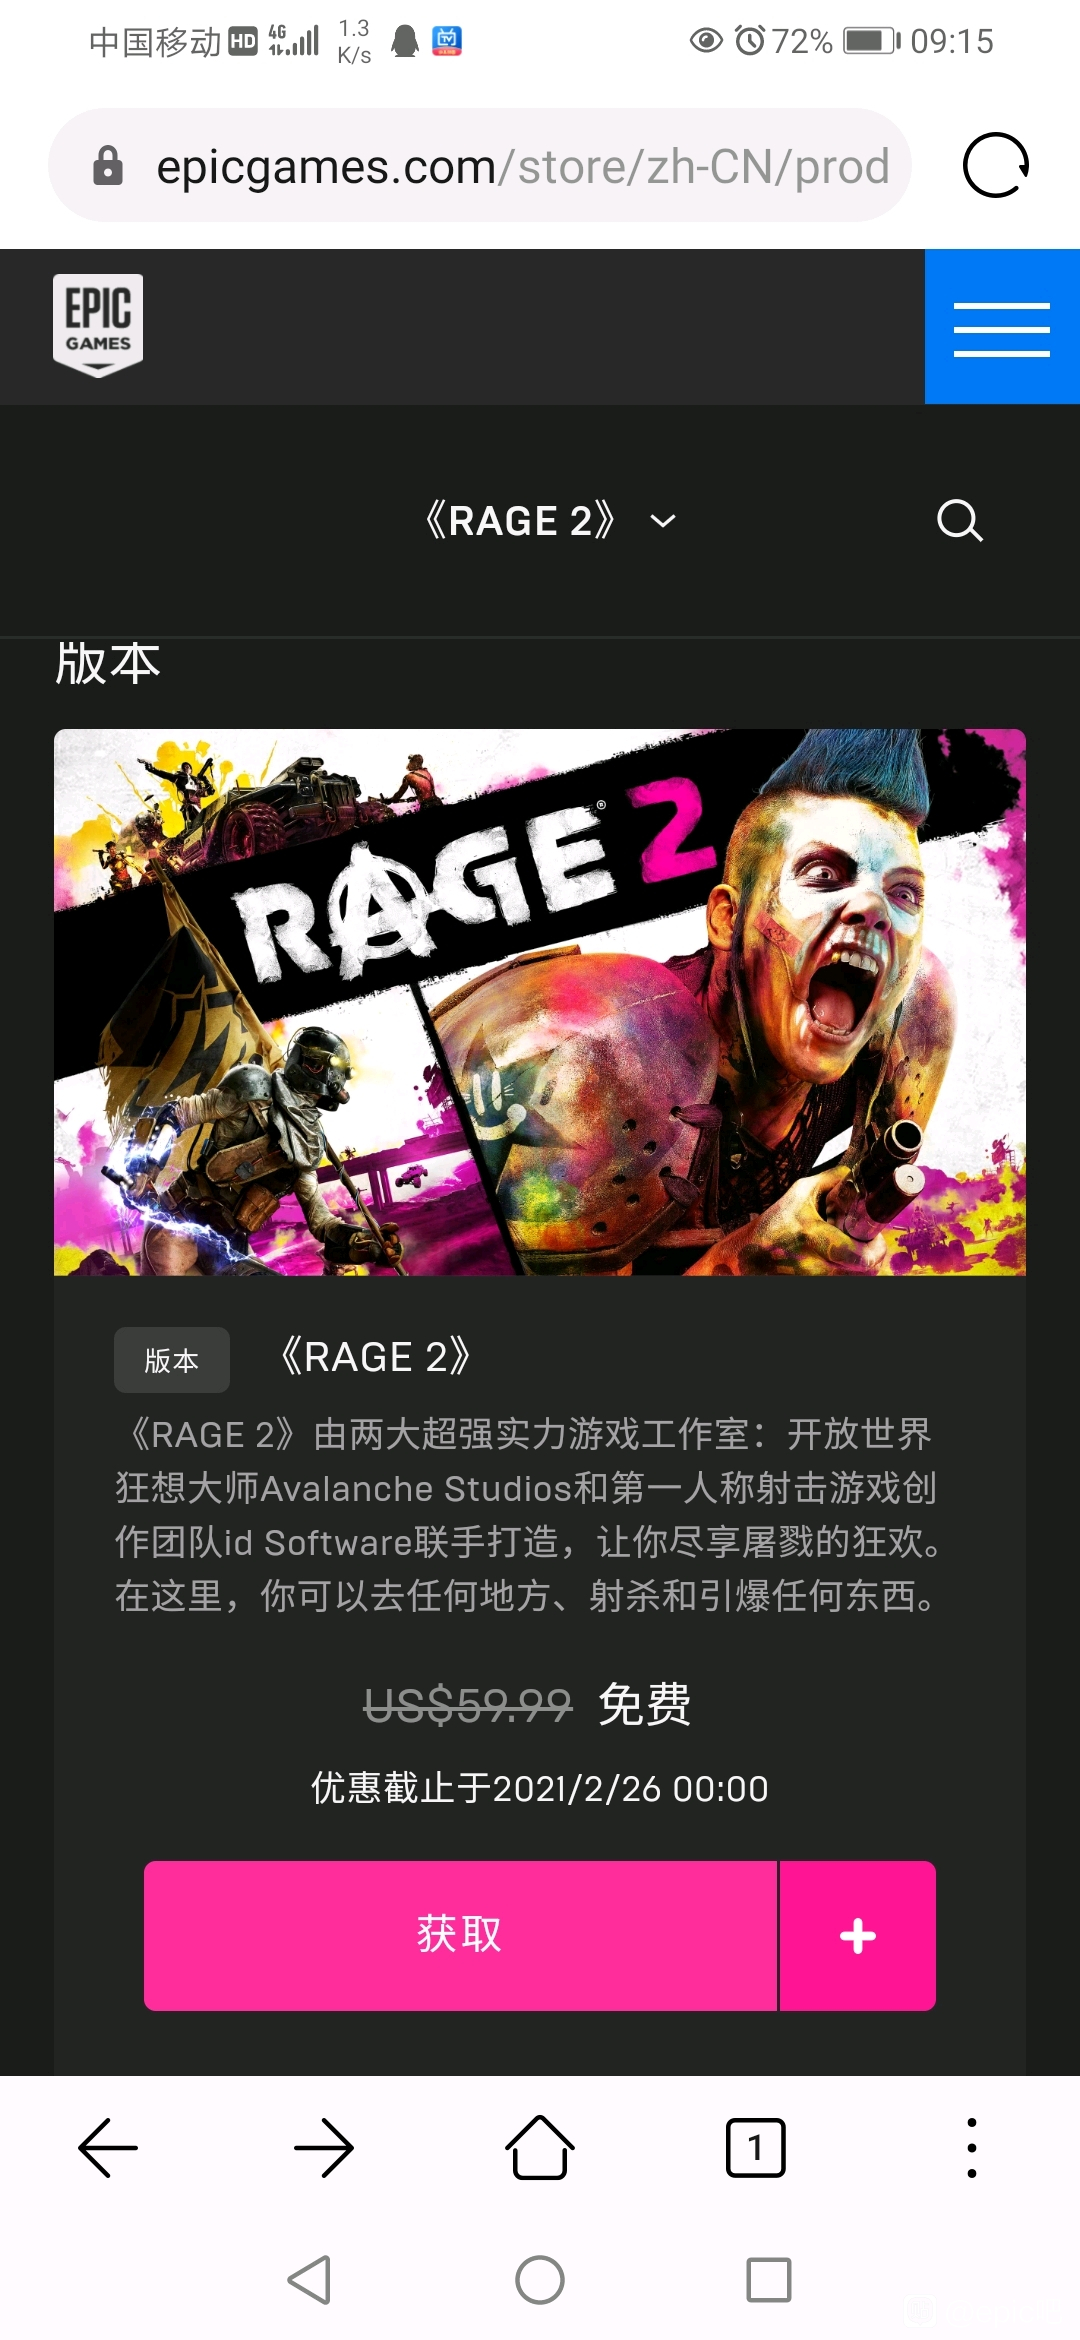
Task: Open the browser home page icon
Action: tap(540, 2147)
